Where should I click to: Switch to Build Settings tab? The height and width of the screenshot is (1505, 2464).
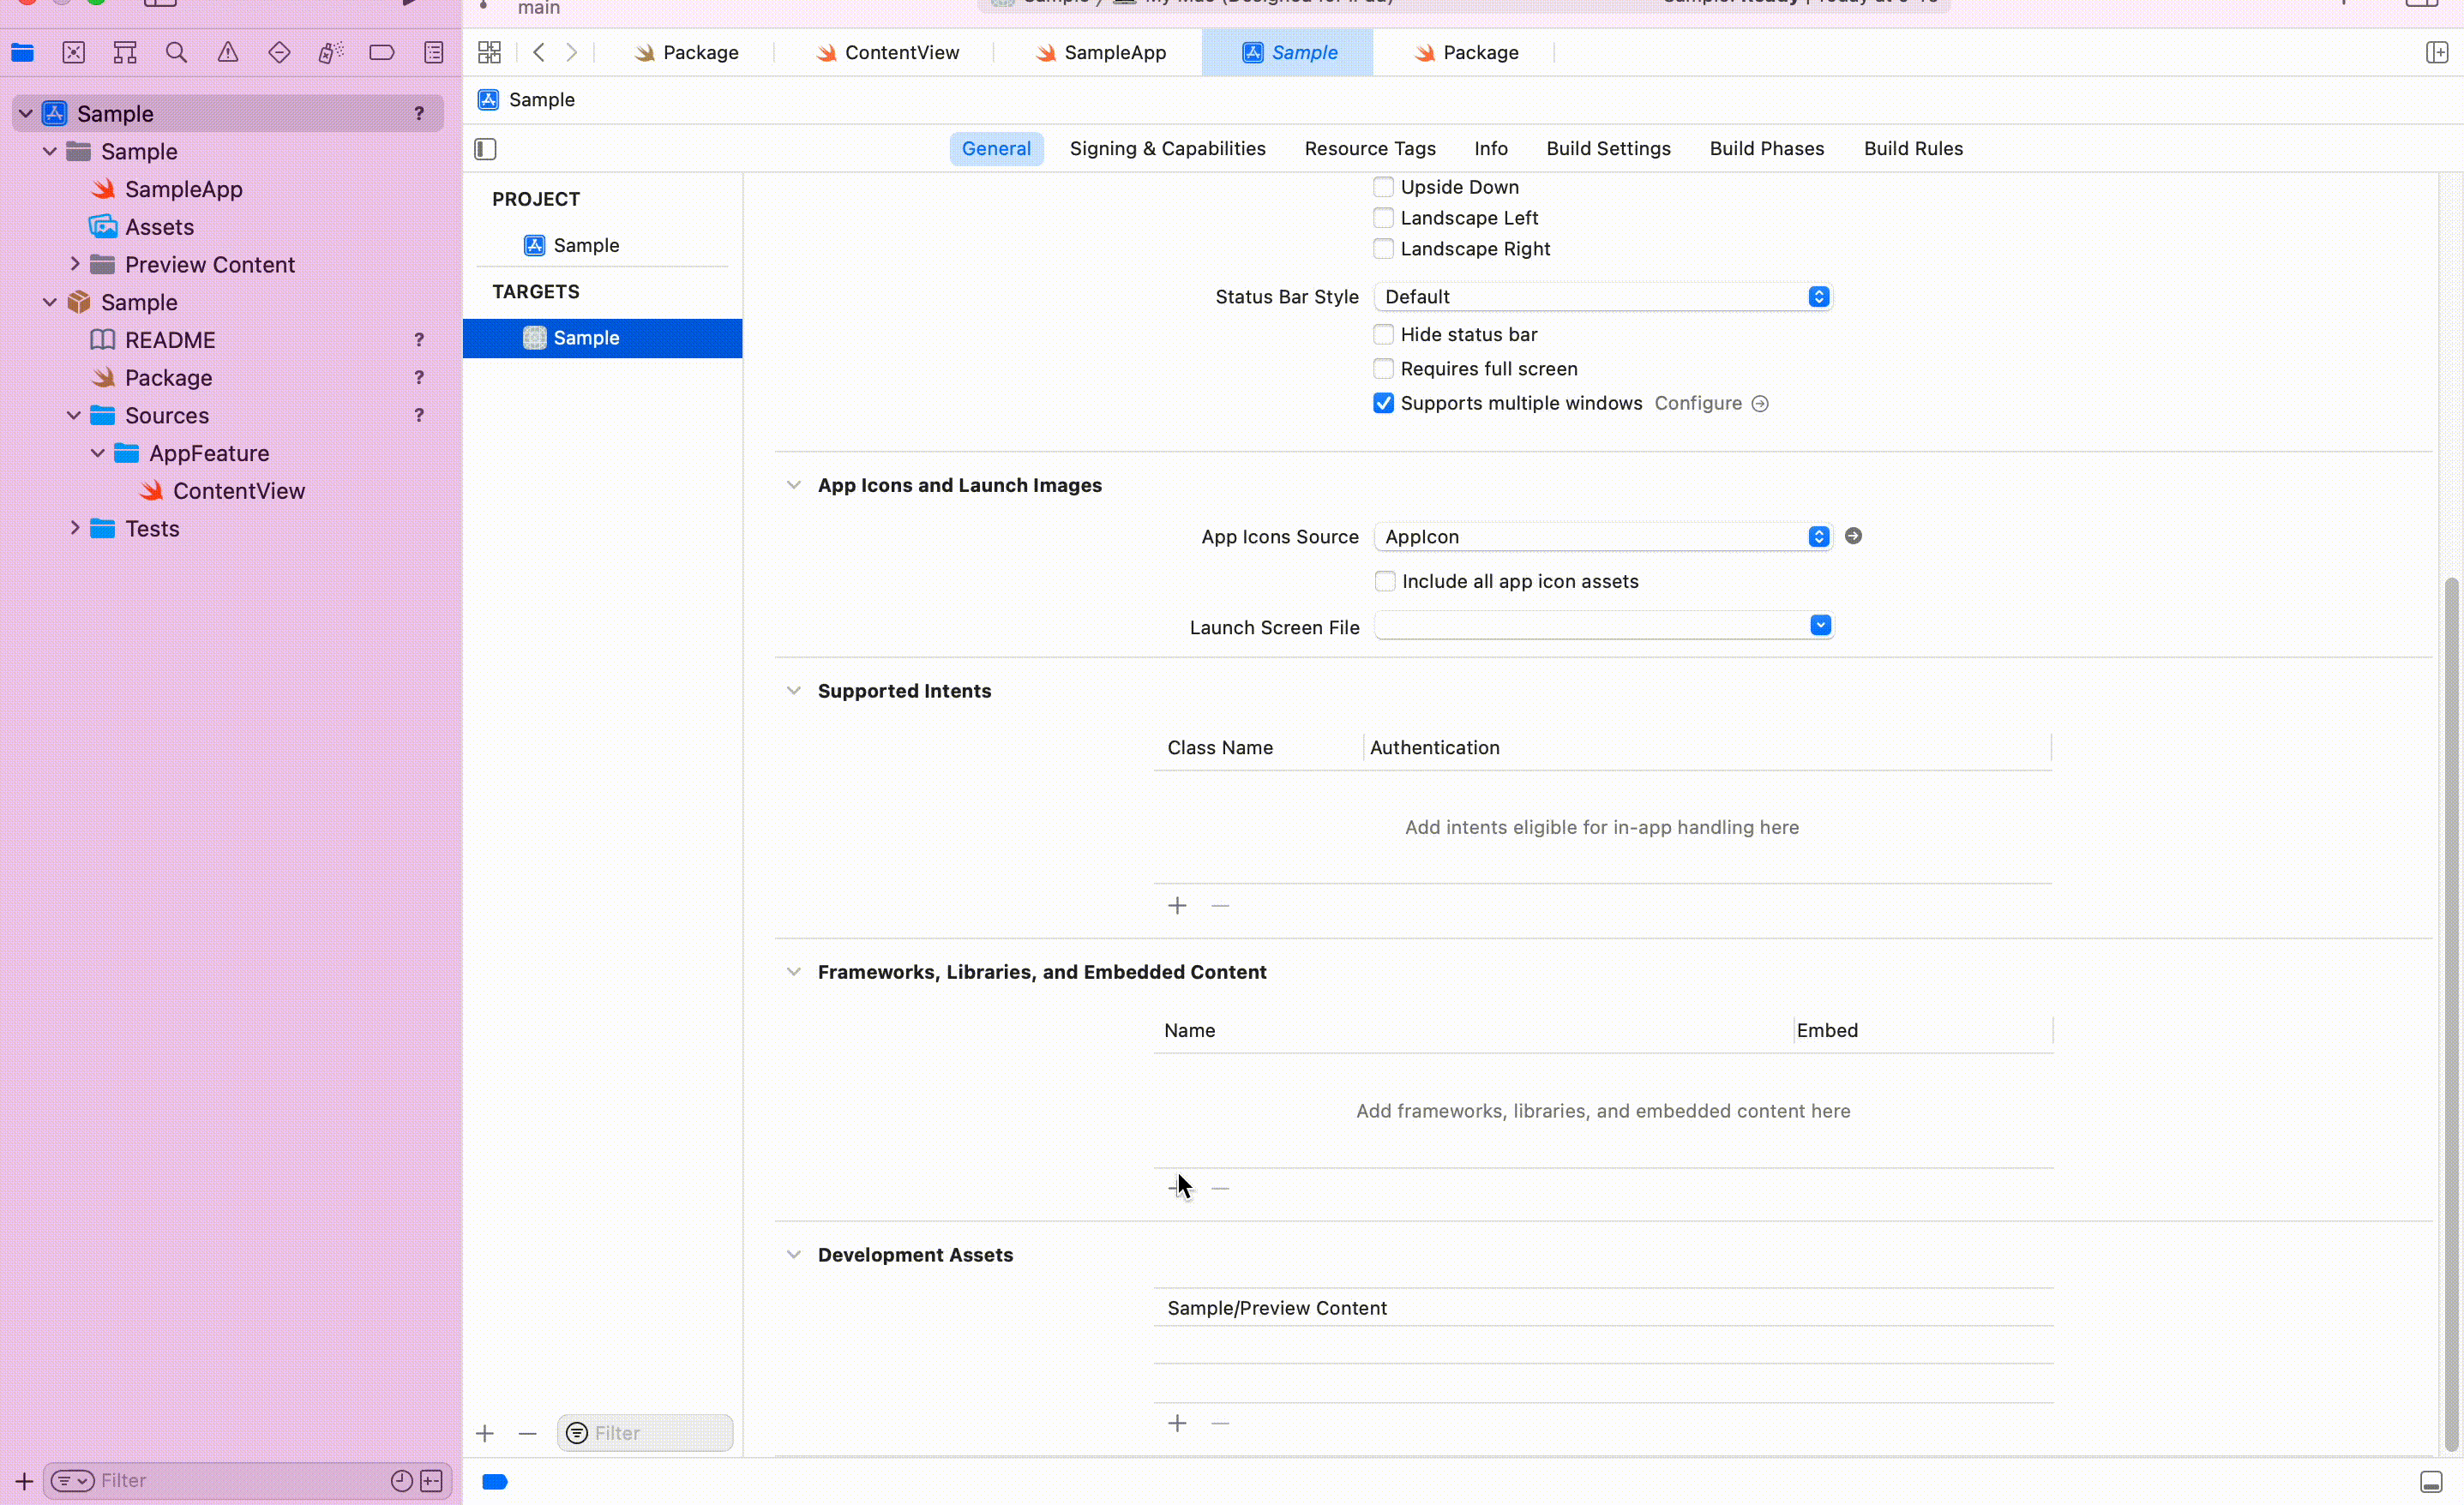pyautogui.click(x=1608, y=149)
